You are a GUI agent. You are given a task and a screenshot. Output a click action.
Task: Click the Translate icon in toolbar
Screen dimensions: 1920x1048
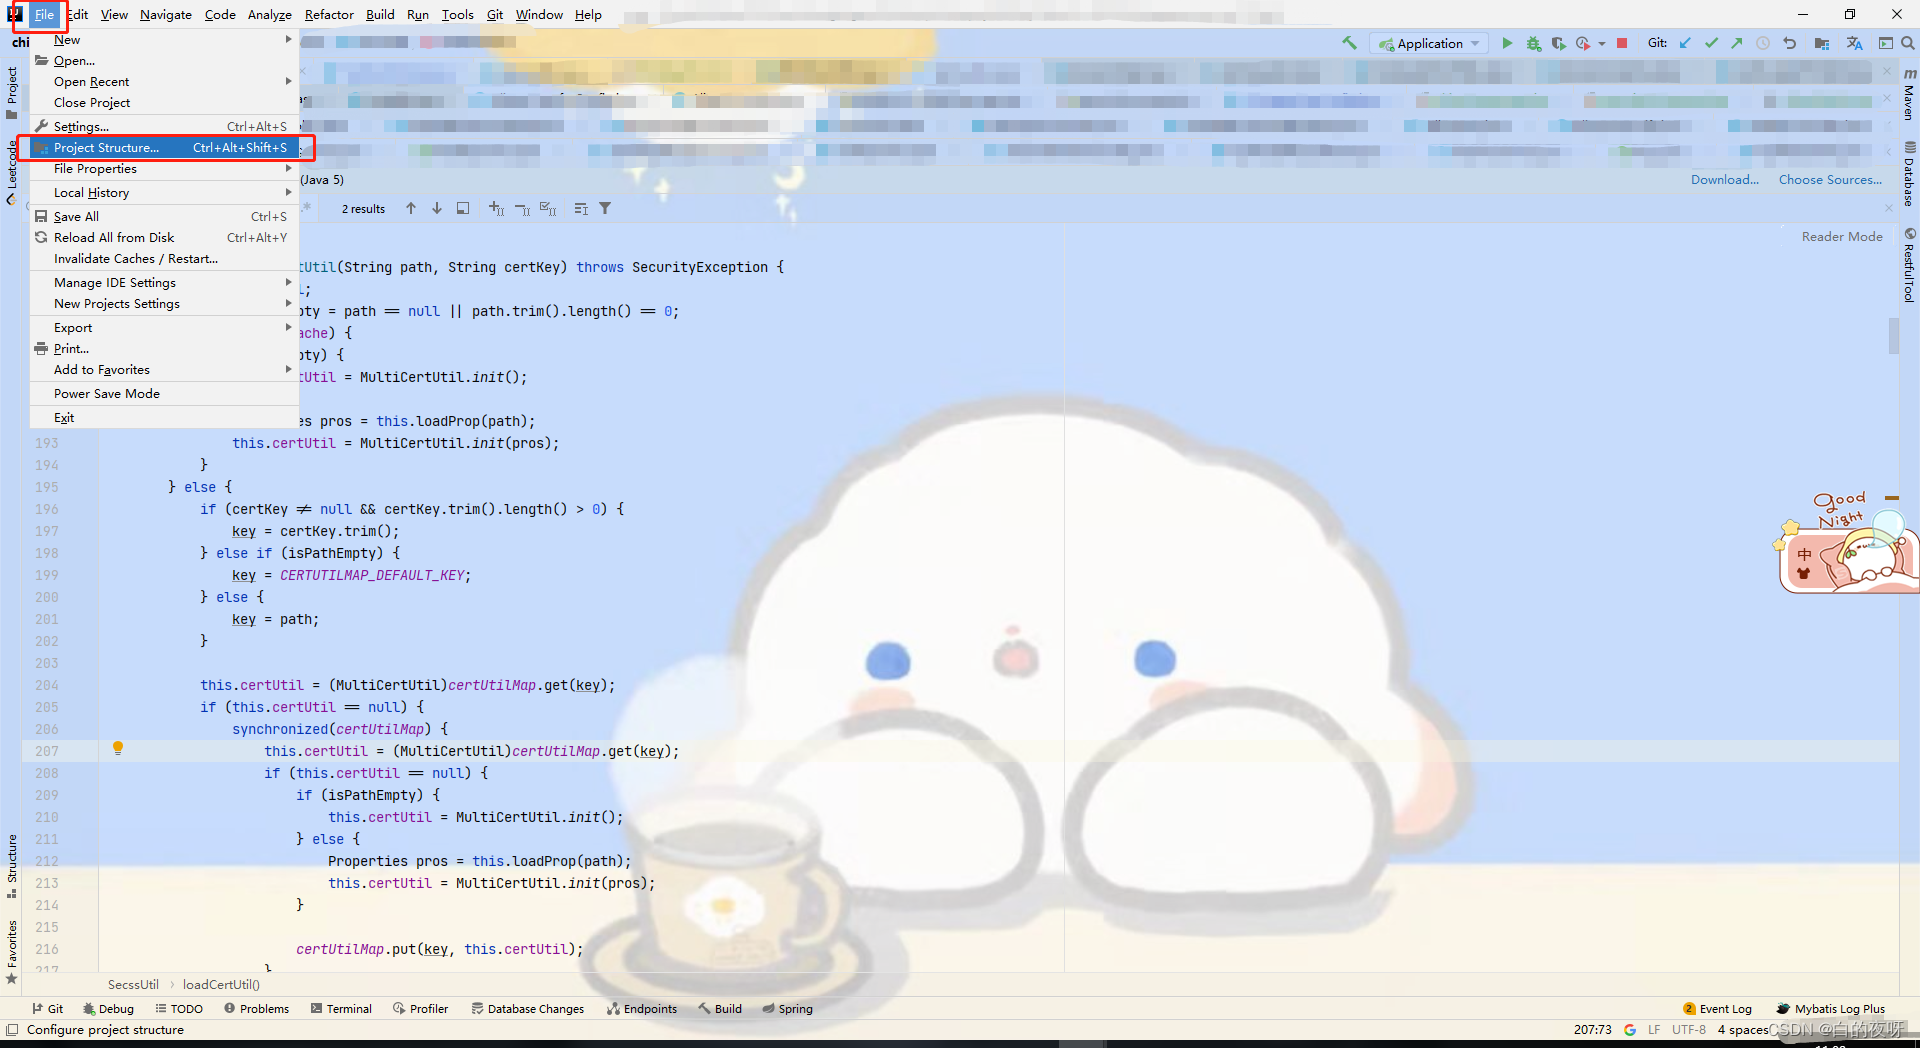(1854, 43)
